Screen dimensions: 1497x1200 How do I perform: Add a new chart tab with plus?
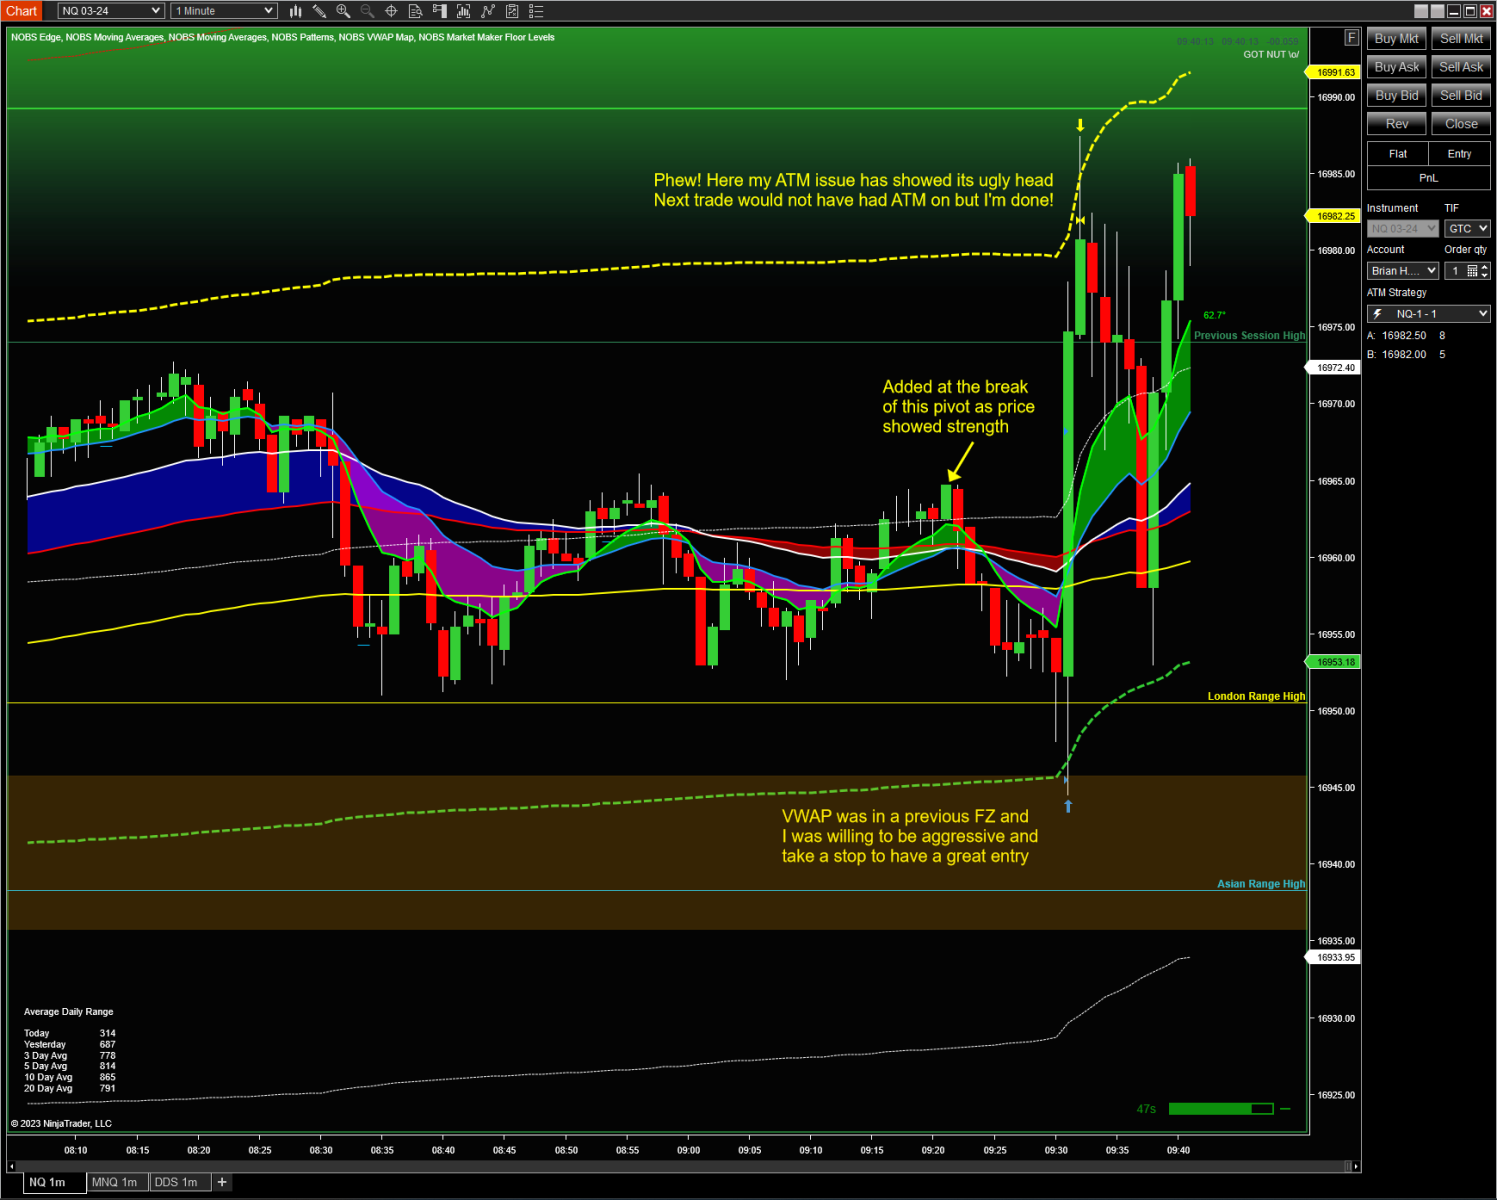tap(222, 1182)
